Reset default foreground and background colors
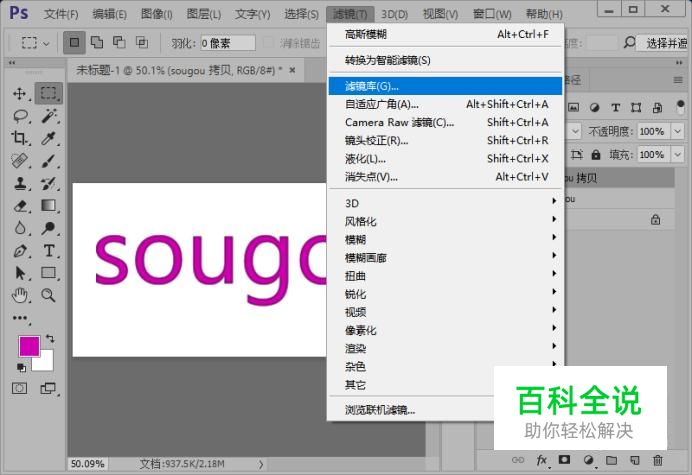 point(21,367)
